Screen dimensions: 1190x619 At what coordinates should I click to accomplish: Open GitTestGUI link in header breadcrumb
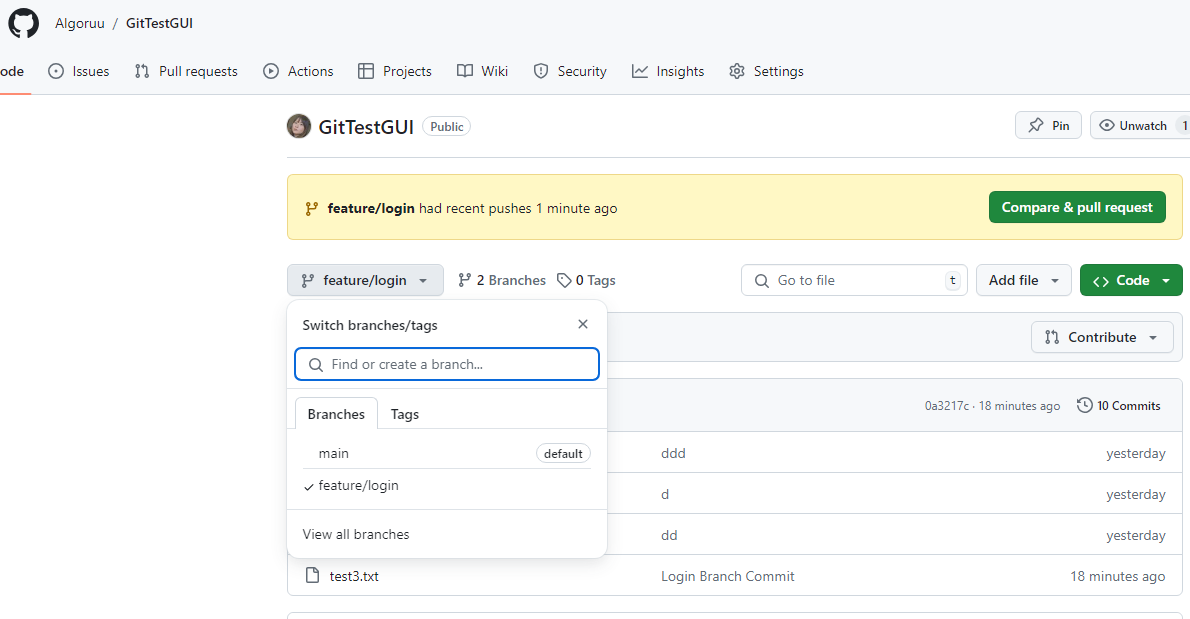coord(159,24)
